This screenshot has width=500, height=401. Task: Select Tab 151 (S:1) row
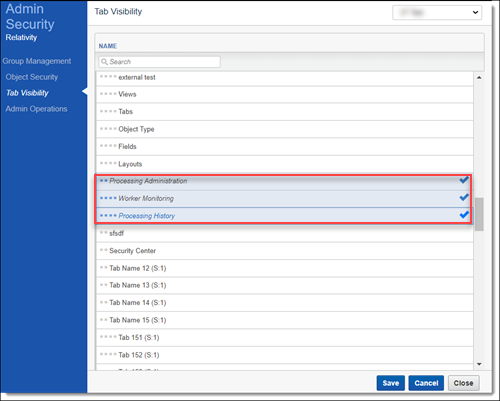click(x=285, y=338)
